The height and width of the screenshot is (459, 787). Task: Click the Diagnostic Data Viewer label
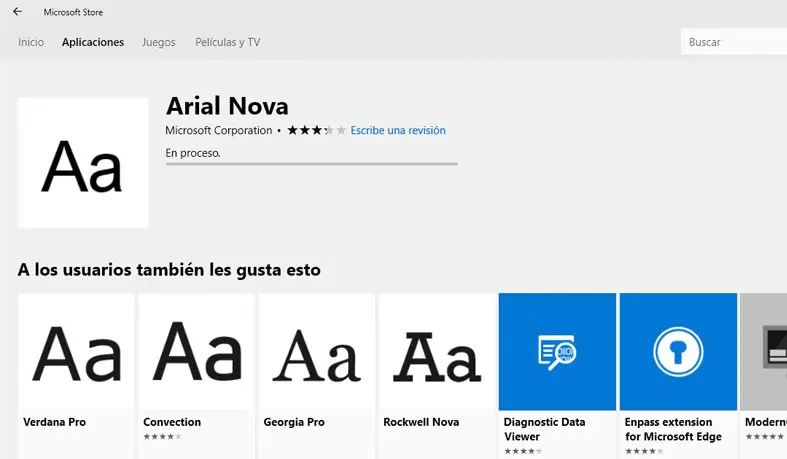(544, 429)
